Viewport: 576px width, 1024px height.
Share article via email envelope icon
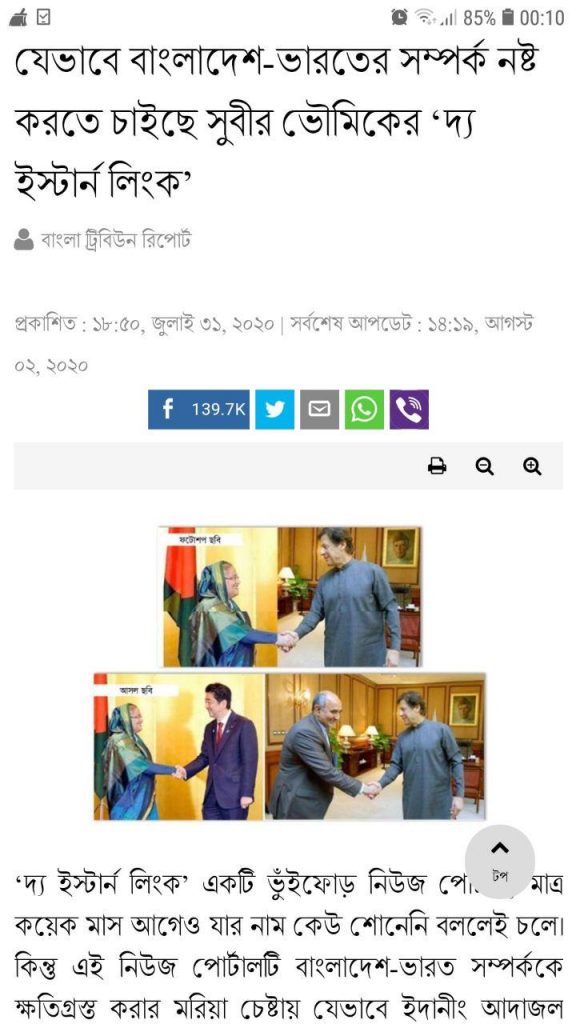pyautogui.click(x=319, y=409)
